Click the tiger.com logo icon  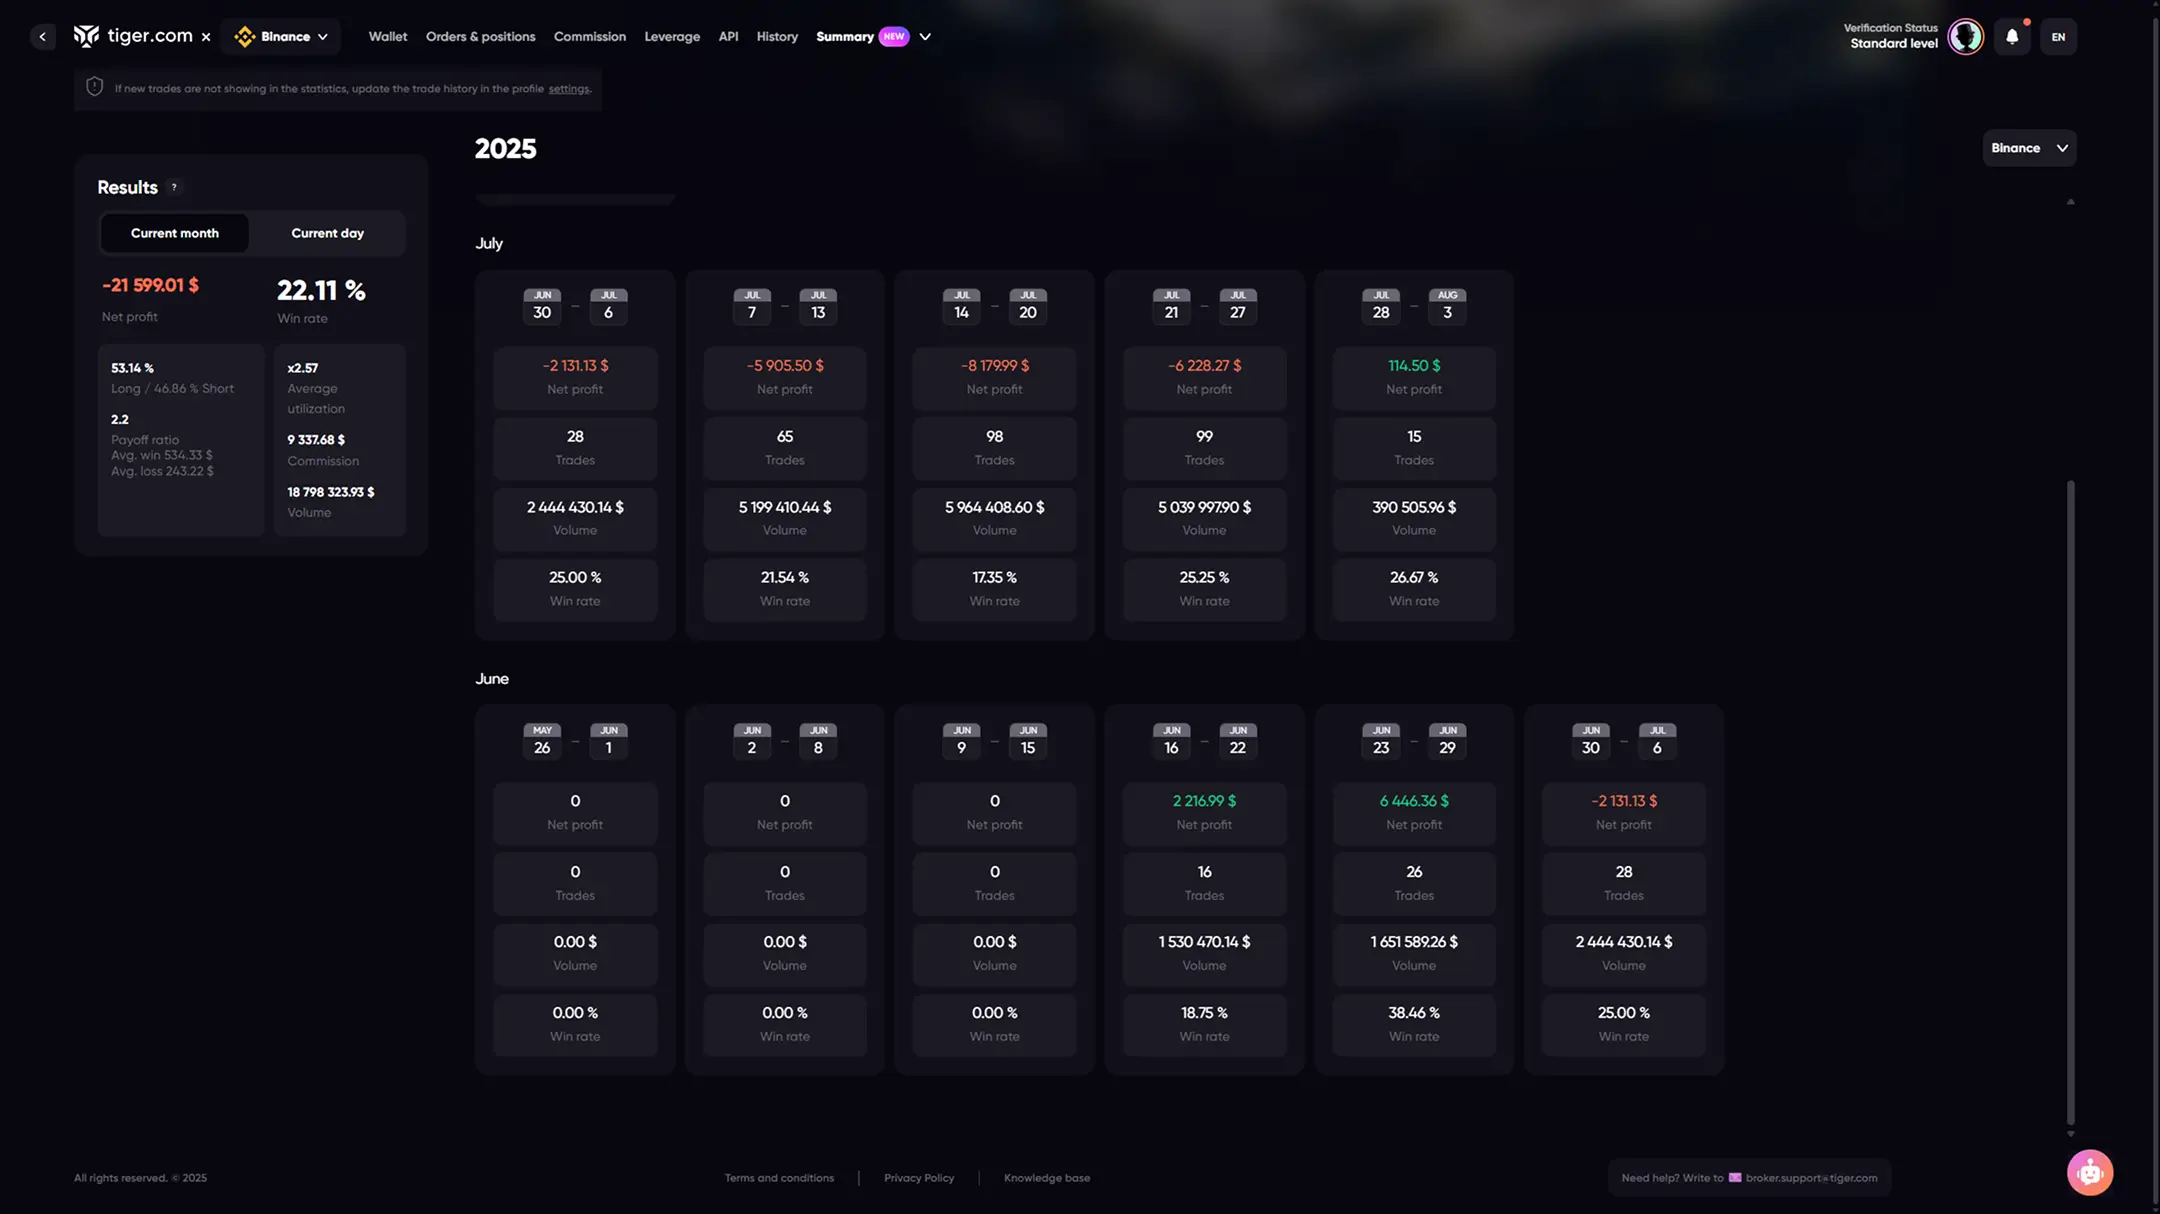tap(86, 36)
